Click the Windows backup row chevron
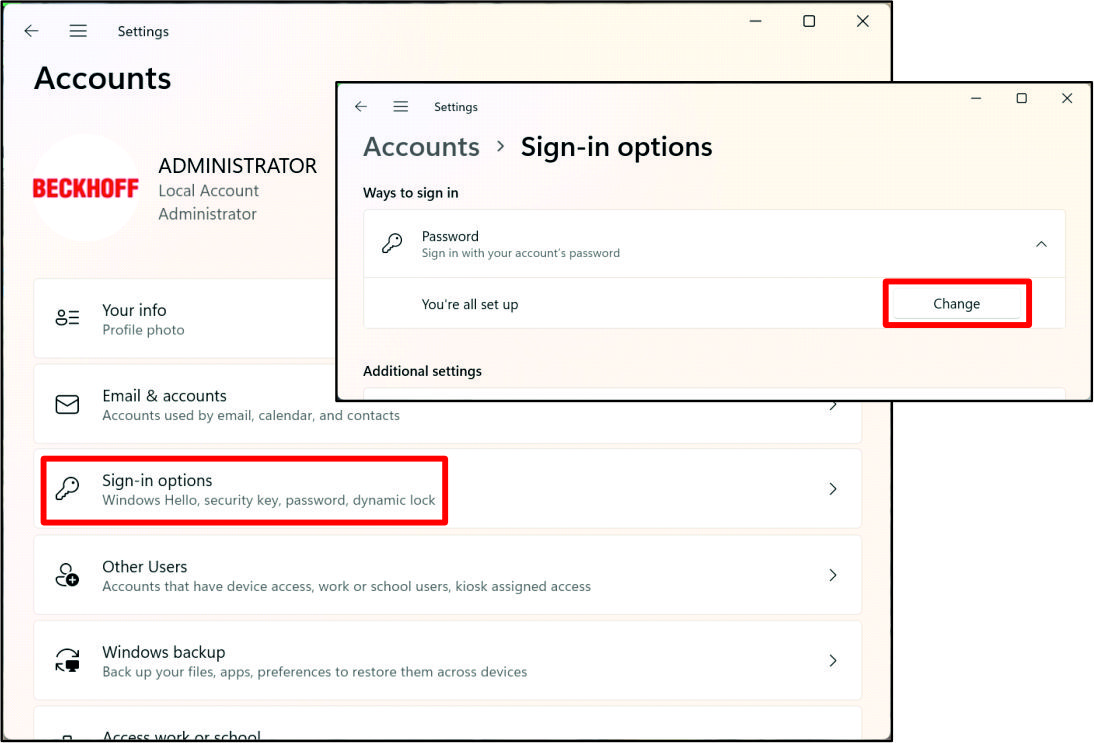This screenshot has height=743, width=1094. [832, 661]
